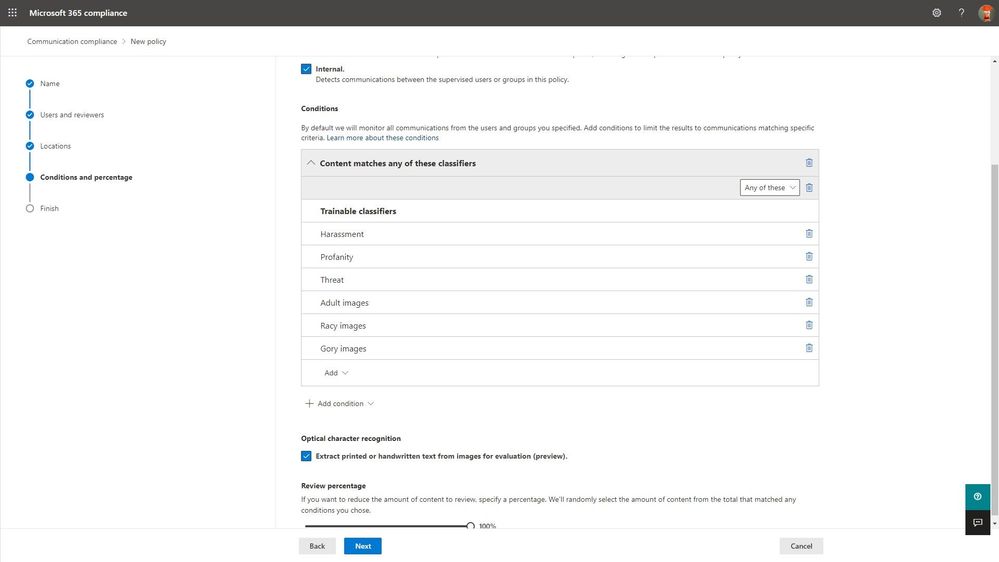Remove the Threat classifier
This screenshot has width=999, height=562.
809,280
